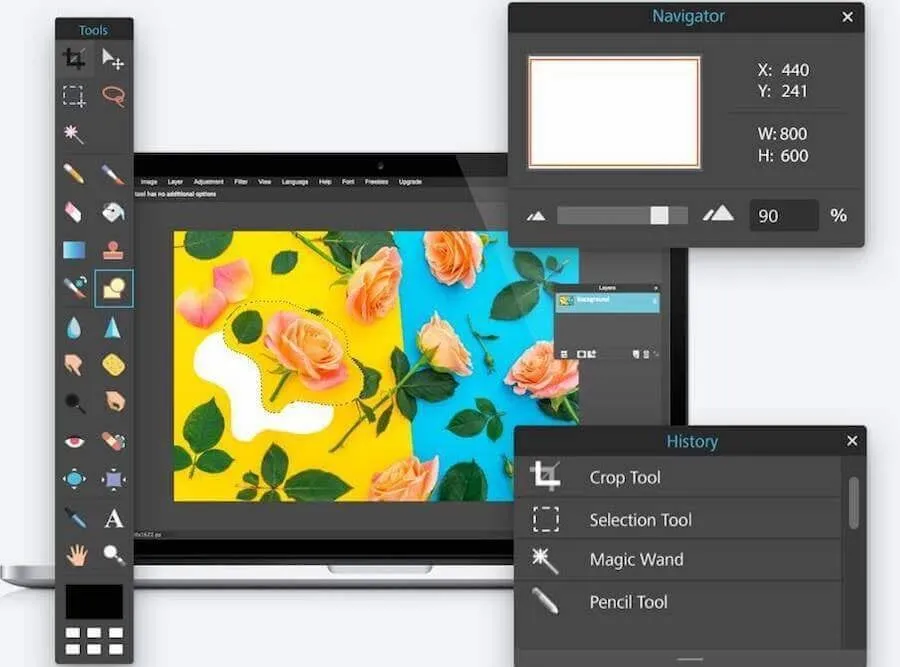Open the Adjustment menu
This screenshot has width=900, height=667.
(209, 182)
